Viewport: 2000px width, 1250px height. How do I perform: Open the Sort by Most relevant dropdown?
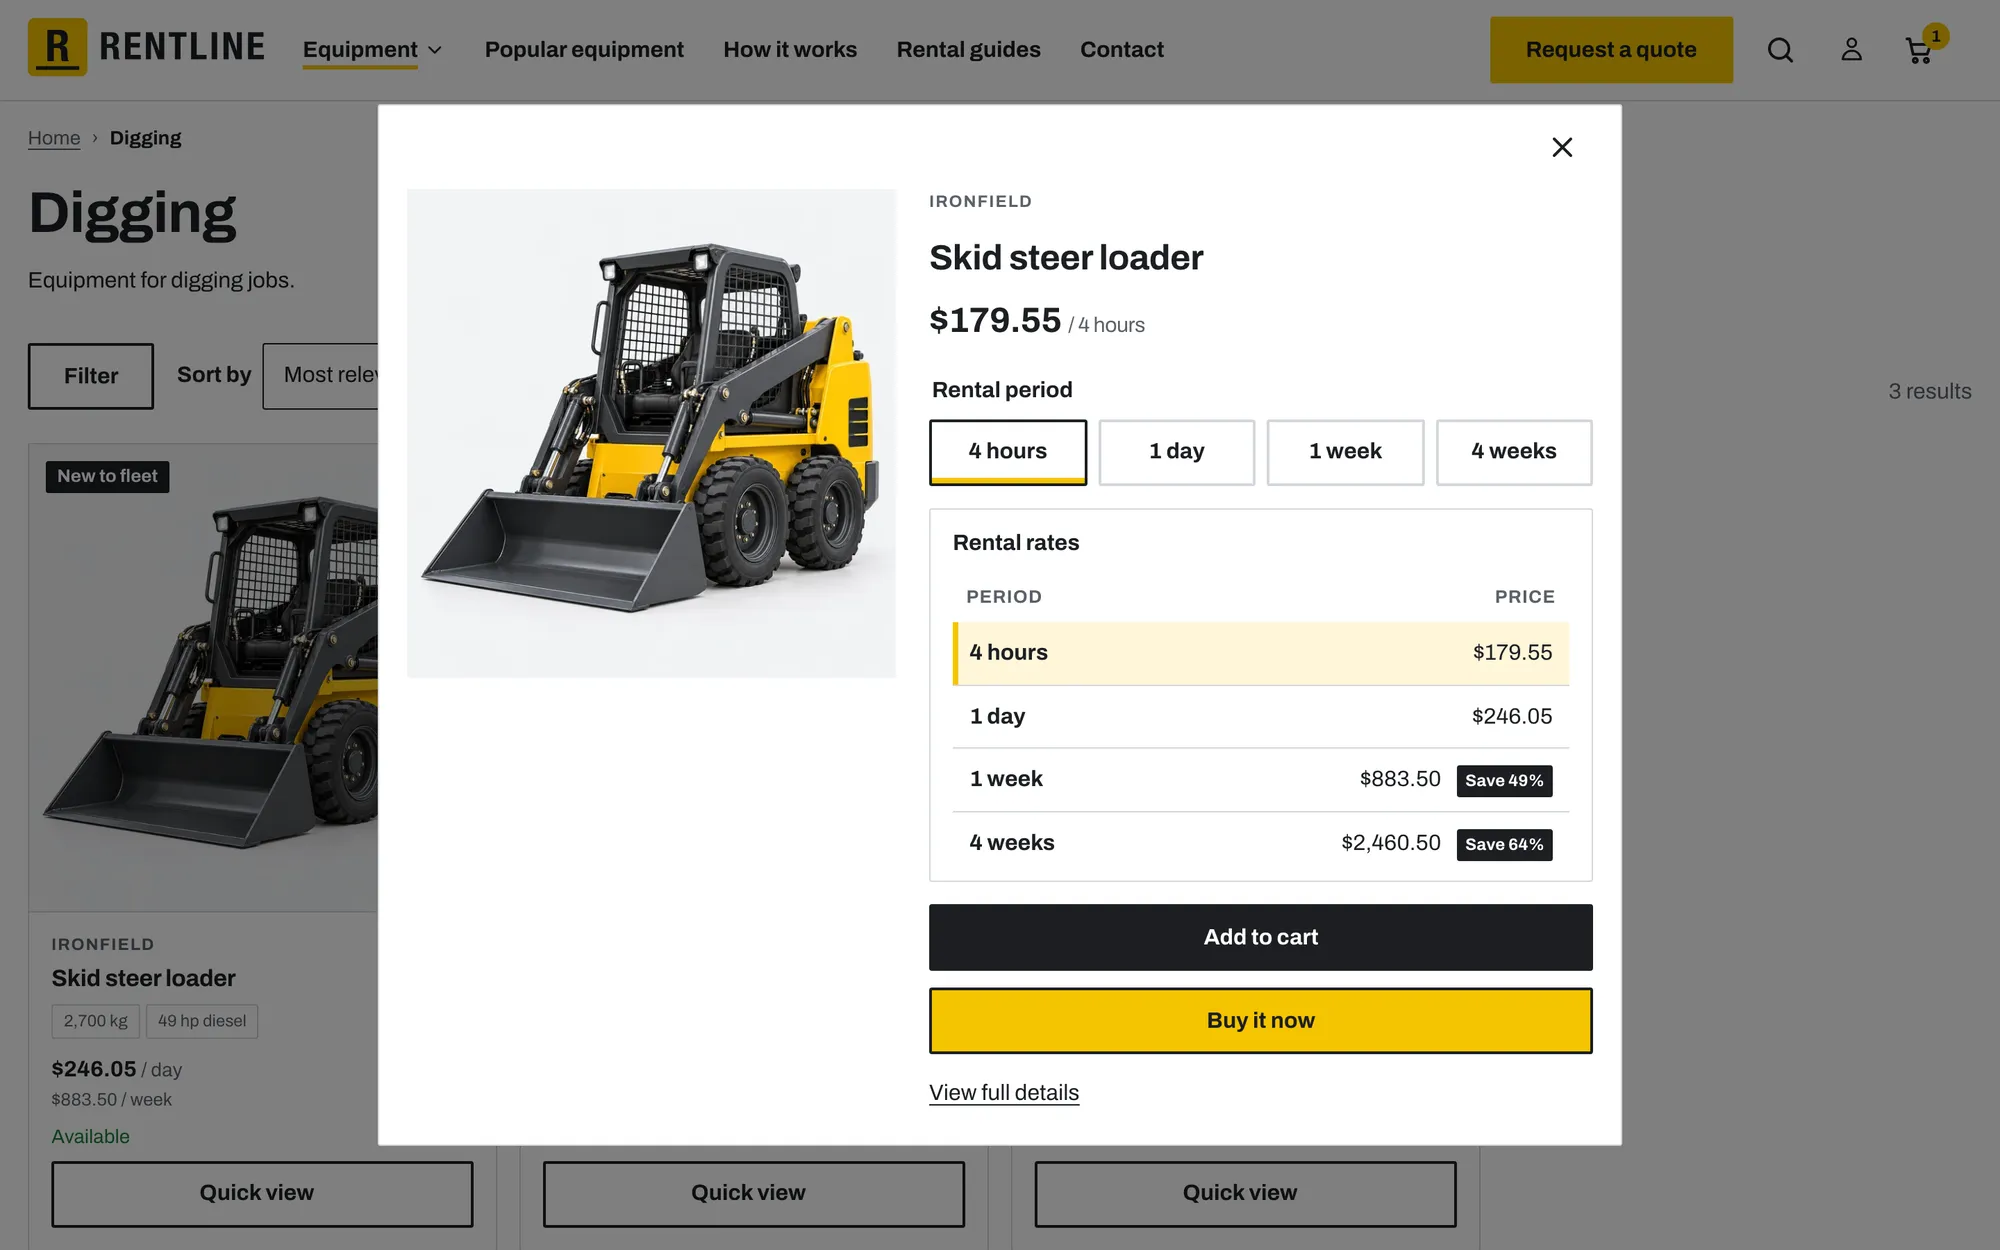click(x=320, y=376)
